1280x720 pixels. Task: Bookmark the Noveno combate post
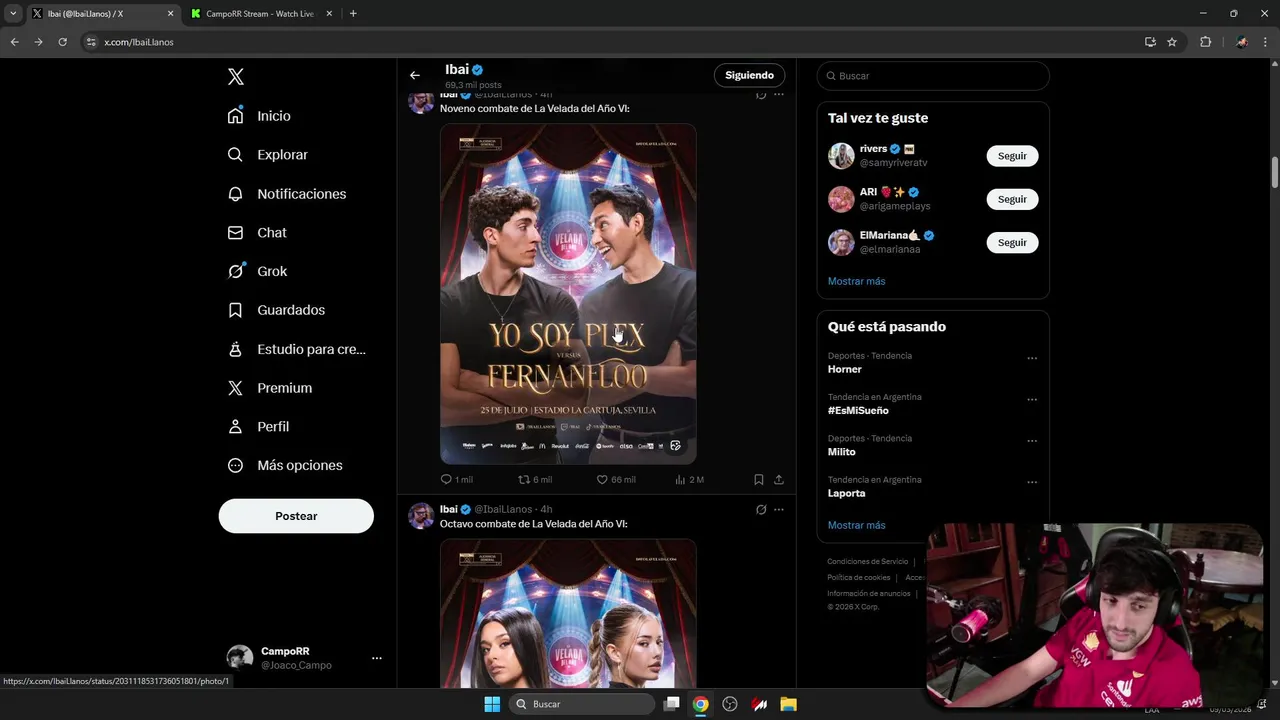(x=759, y=480)
